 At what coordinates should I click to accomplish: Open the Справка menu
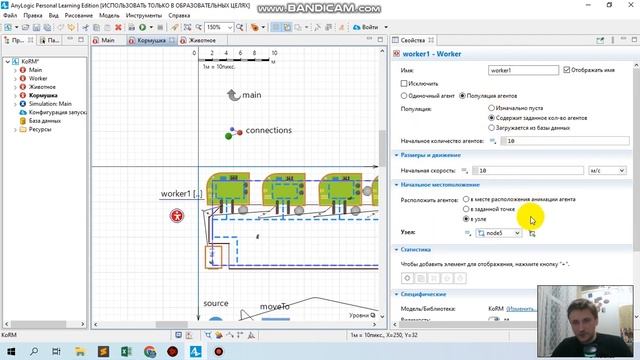coord(179,16)
